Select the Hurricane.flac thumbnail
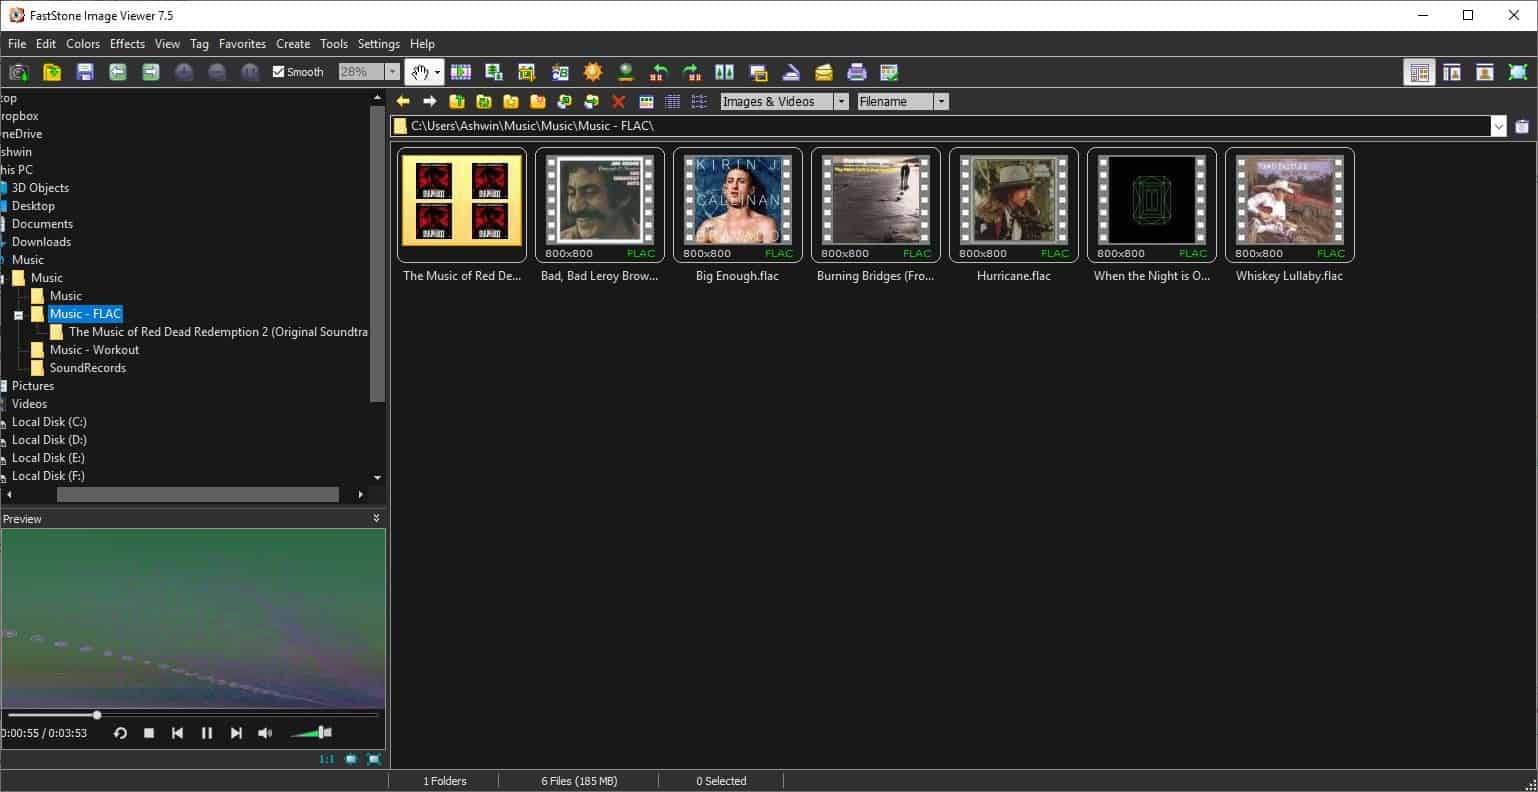 point(1014,206)
